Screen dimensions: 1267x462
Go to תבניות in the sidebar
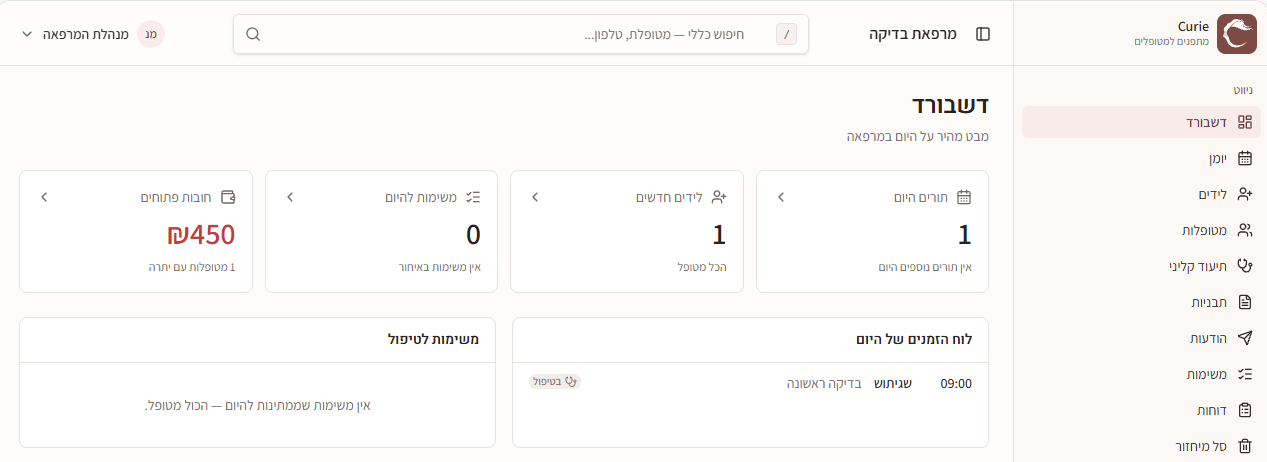pos(1141,302)
